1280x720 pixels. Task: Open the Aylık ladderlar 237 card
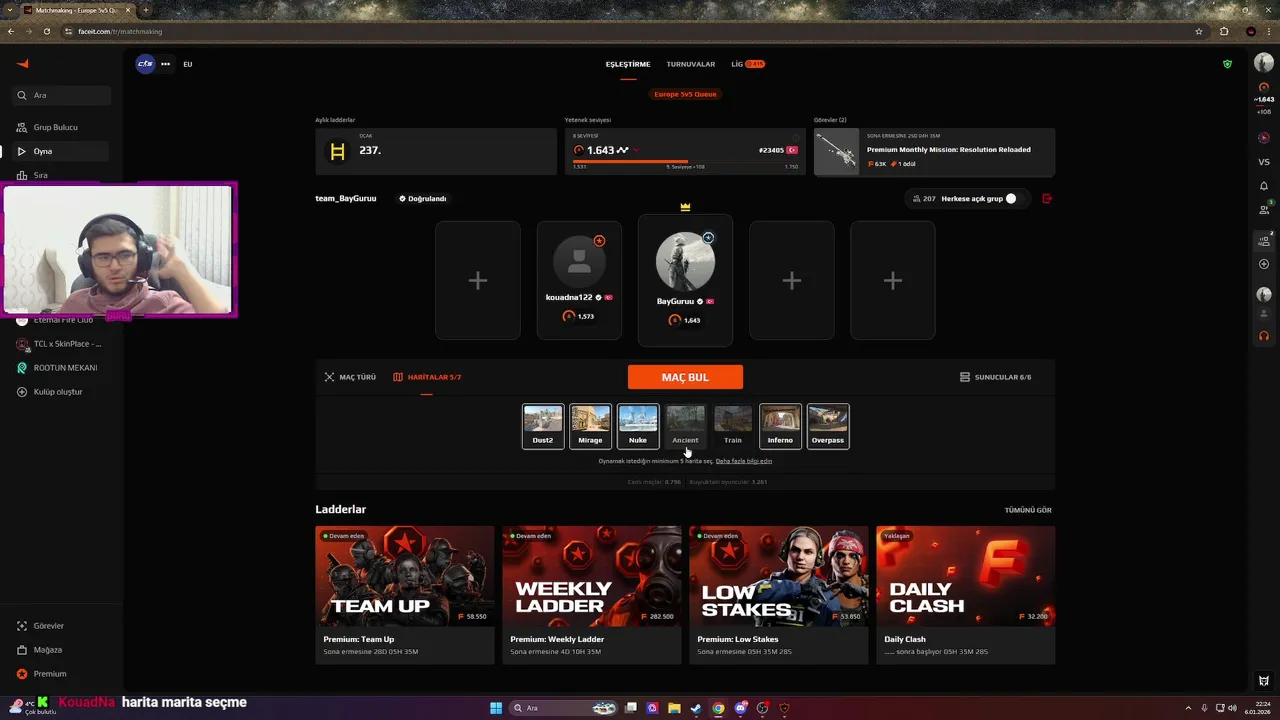coord(436,151)
